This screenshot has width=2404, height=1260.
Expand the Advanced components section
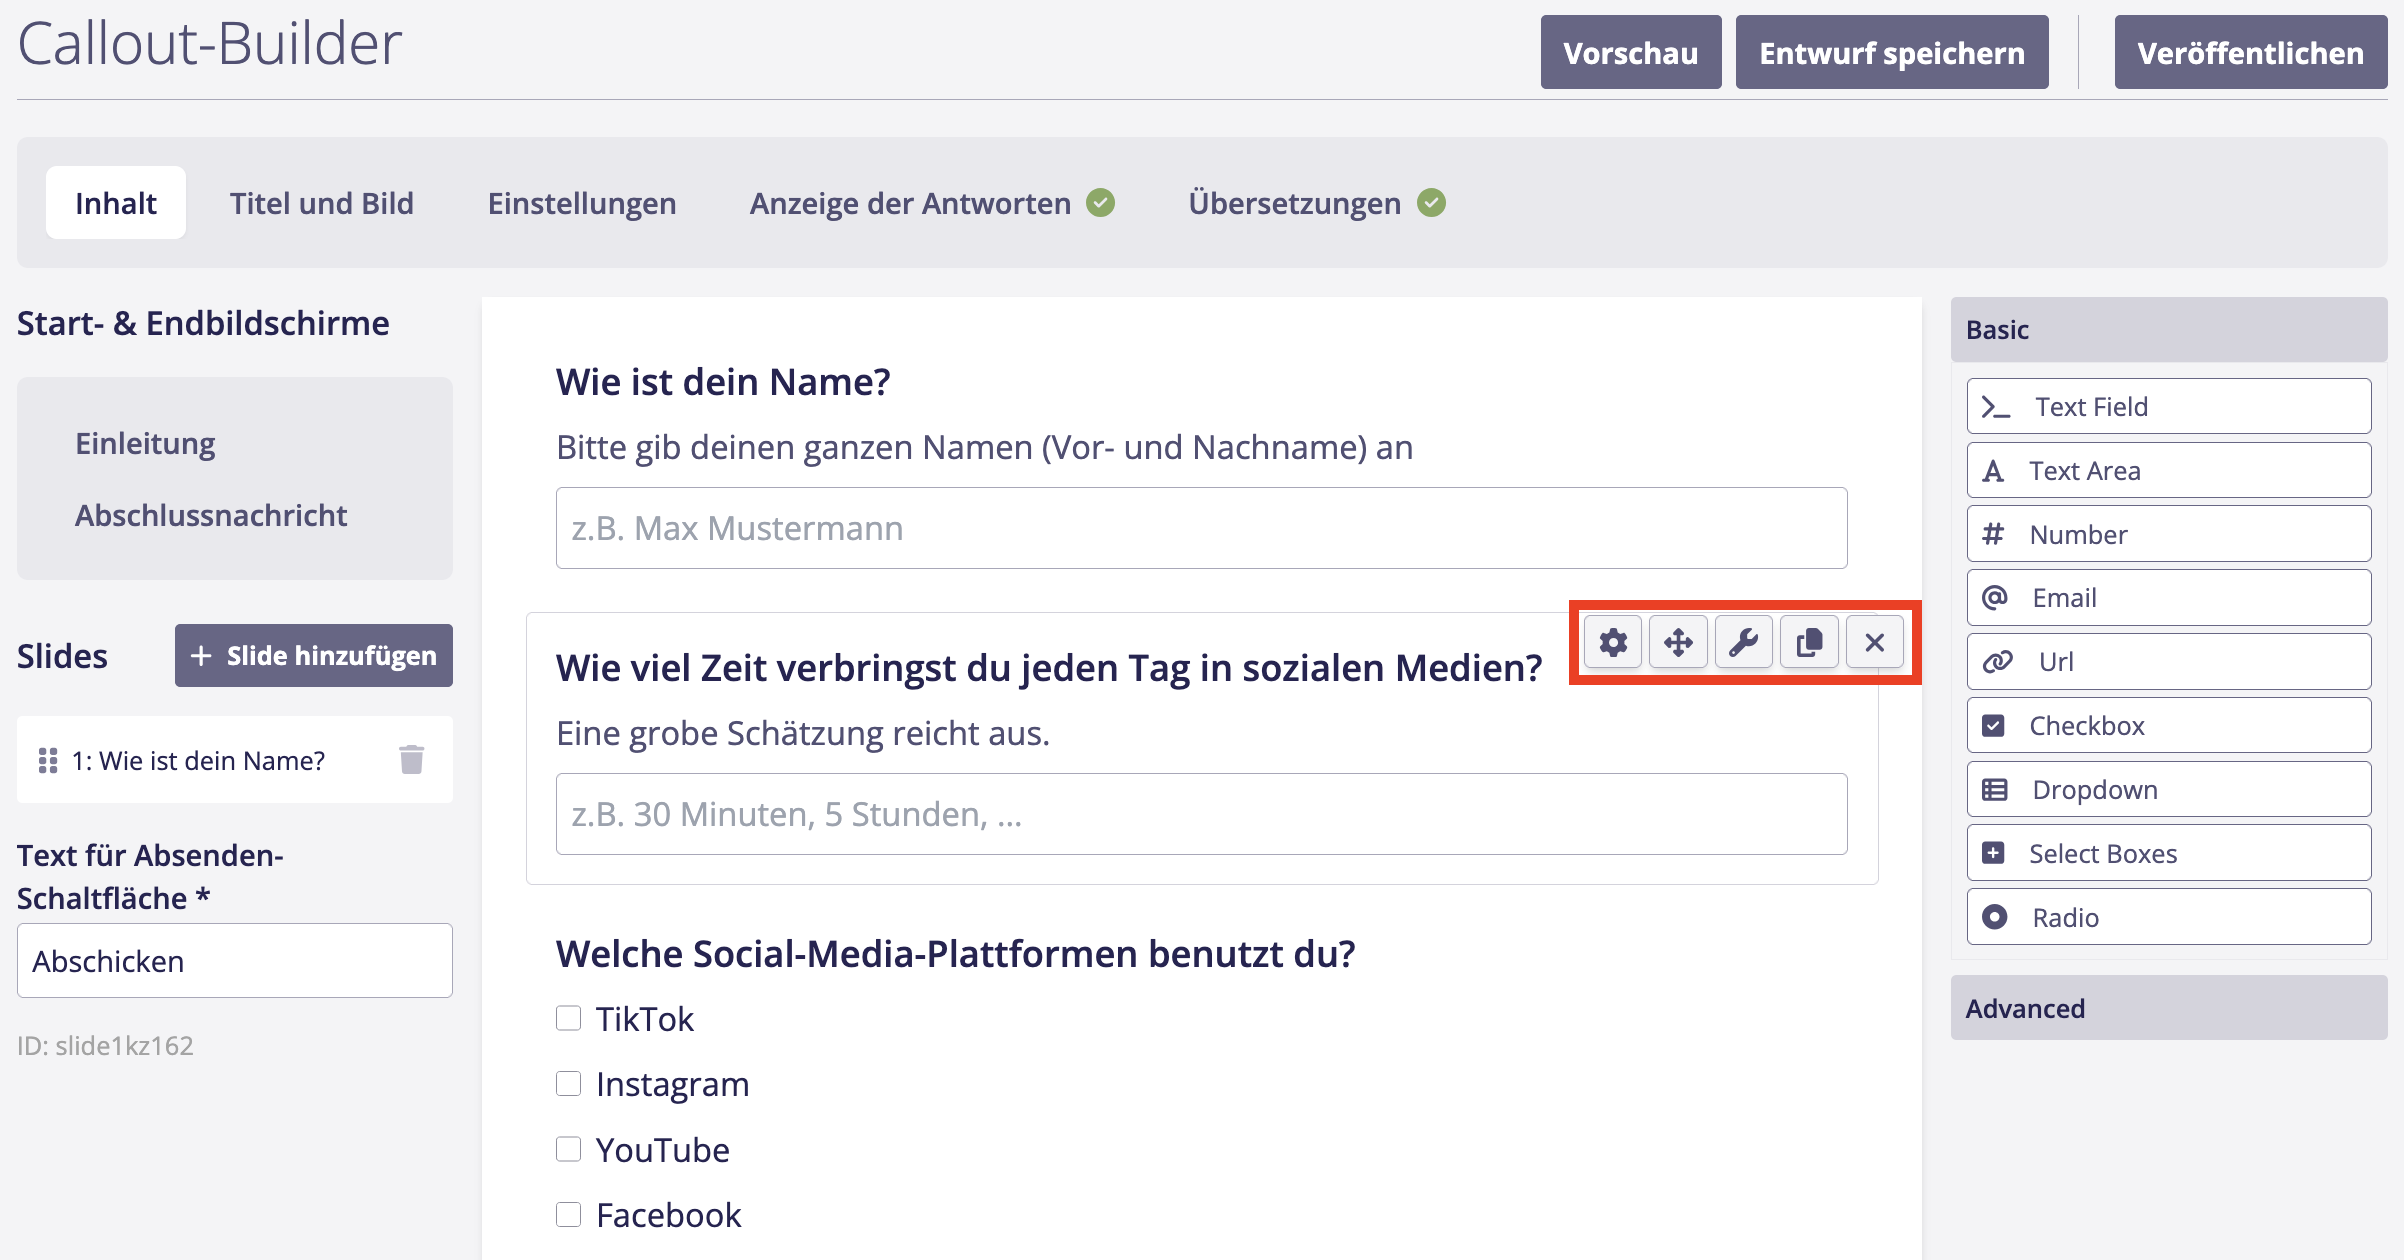point(2168,1008)
